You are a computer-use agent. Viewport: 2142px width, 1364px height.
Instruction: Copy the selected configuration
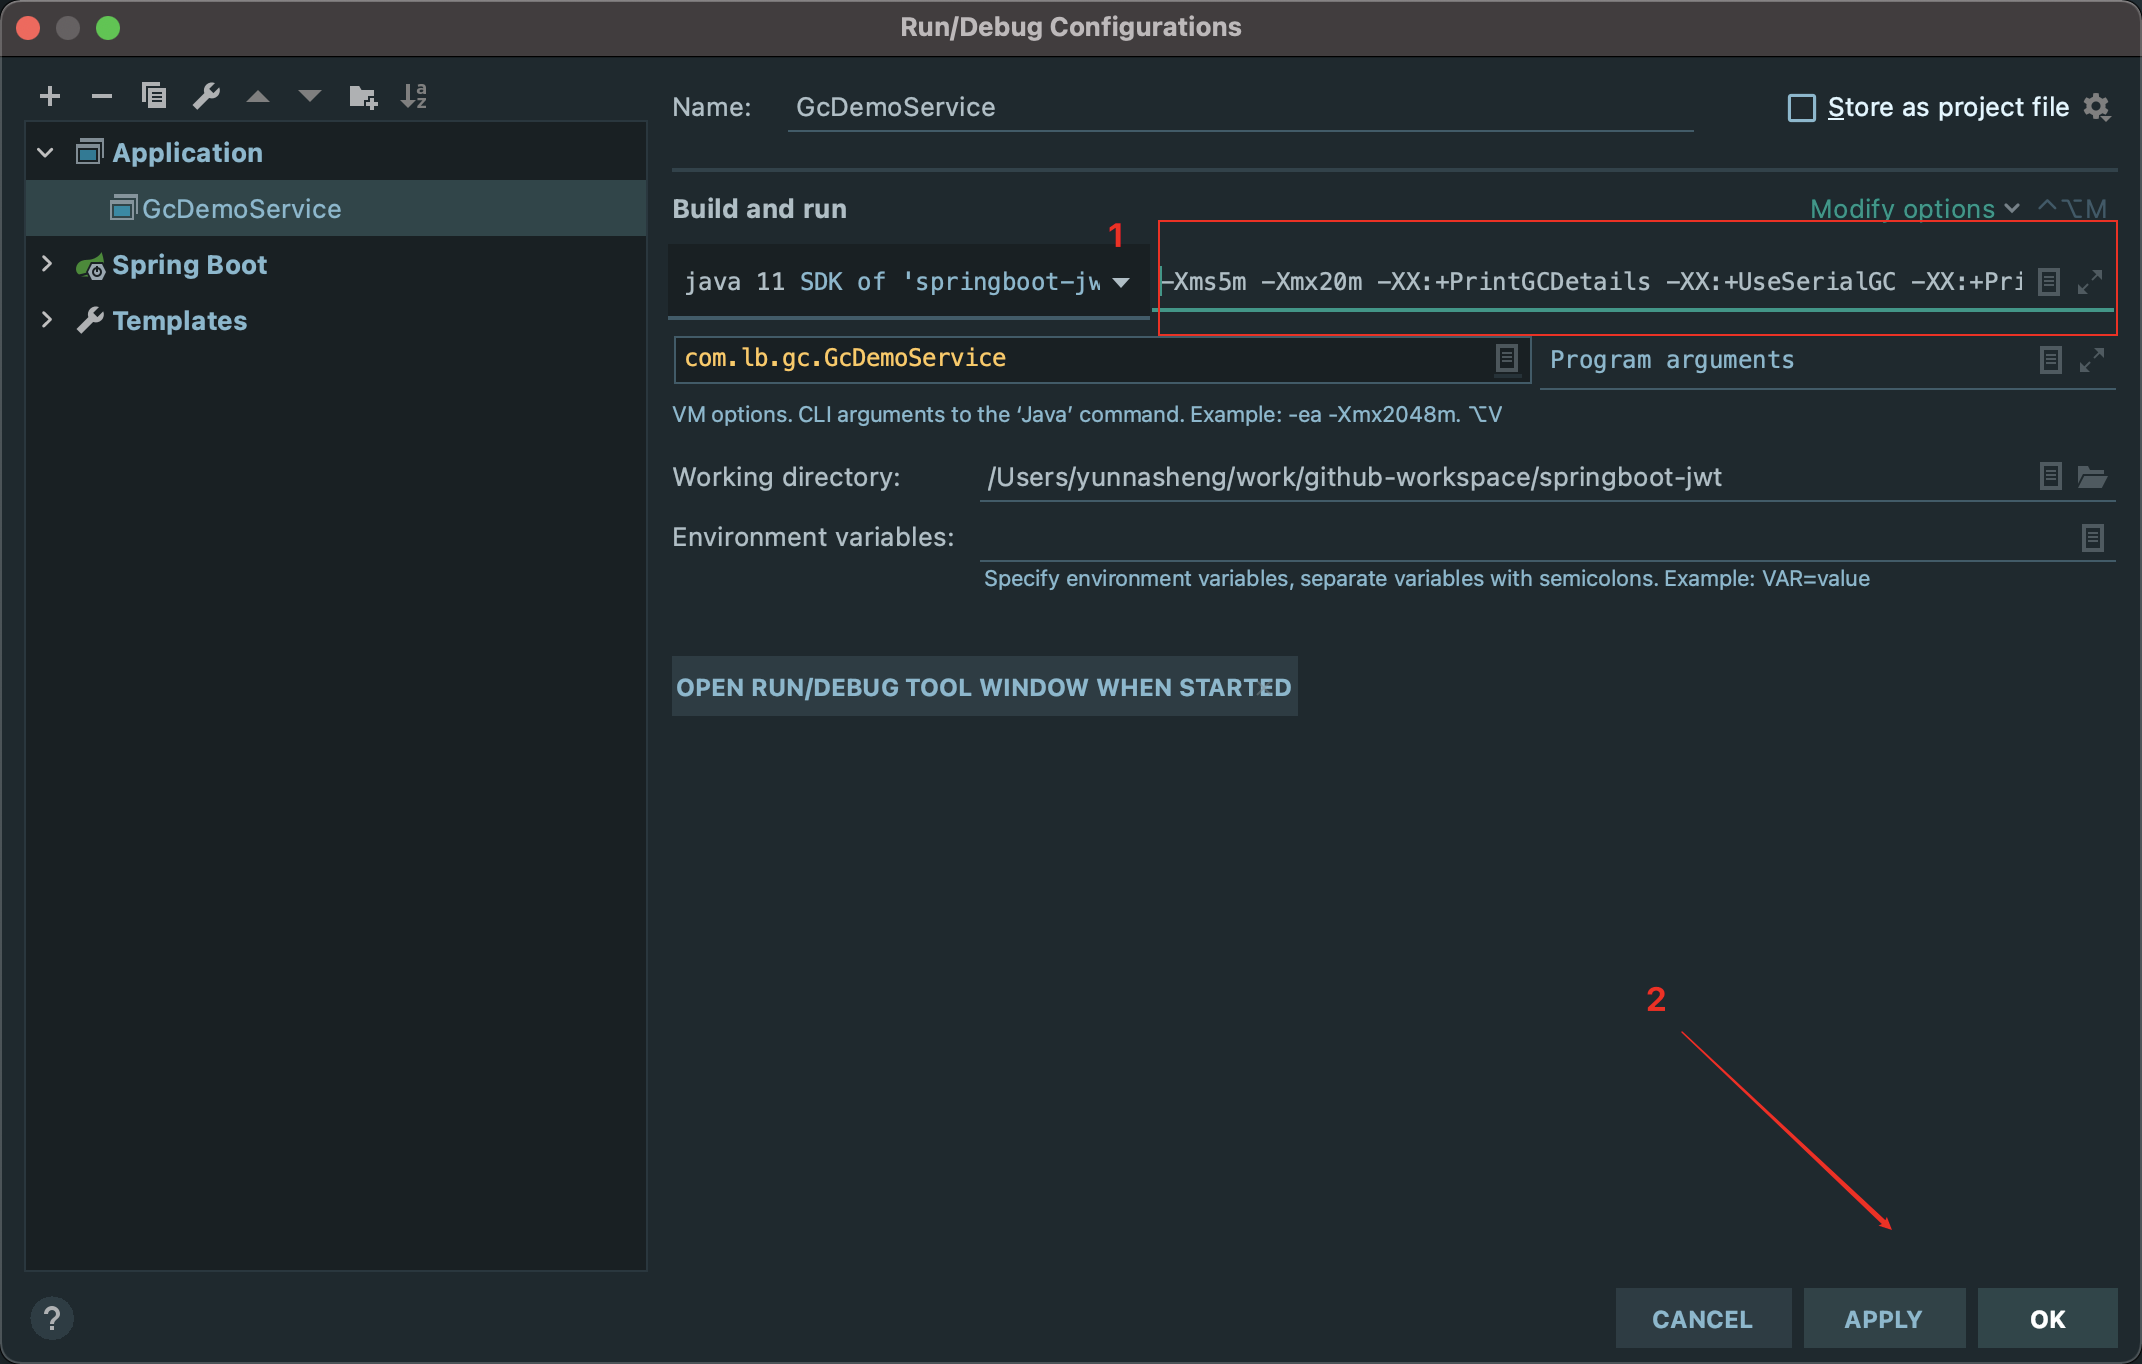[x=154, y=96]
